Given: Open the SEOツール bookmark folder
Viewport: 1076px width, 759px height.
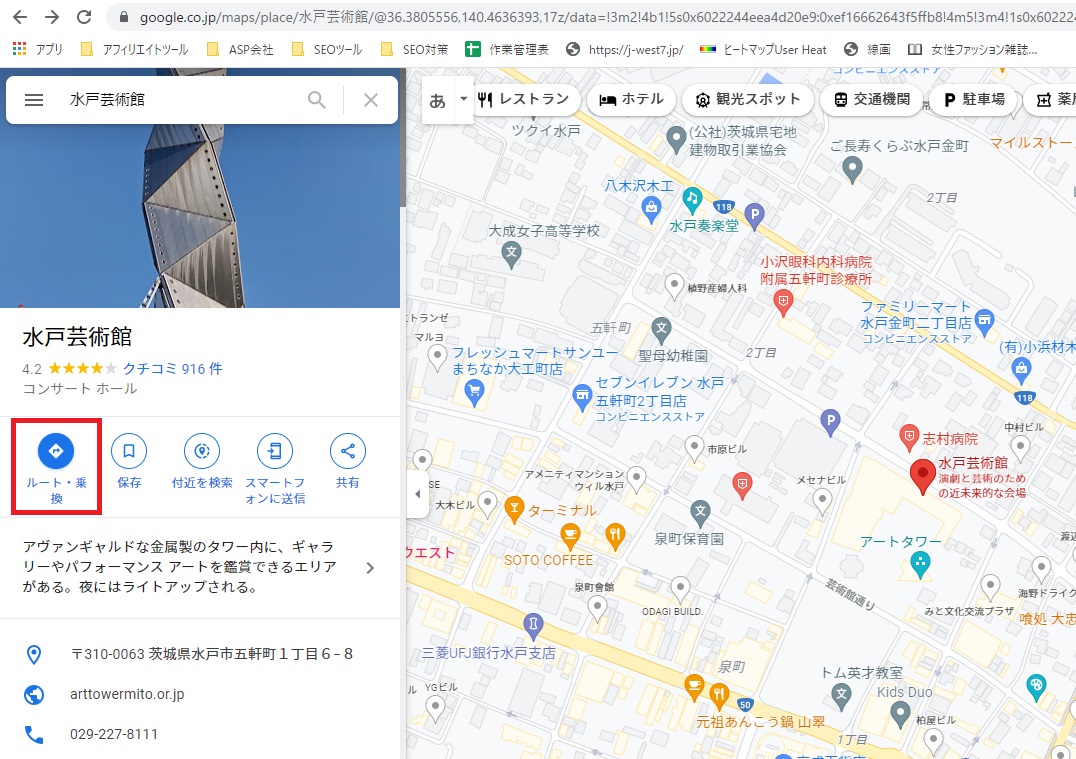Looking at the screenshot, I should point(327,49).
